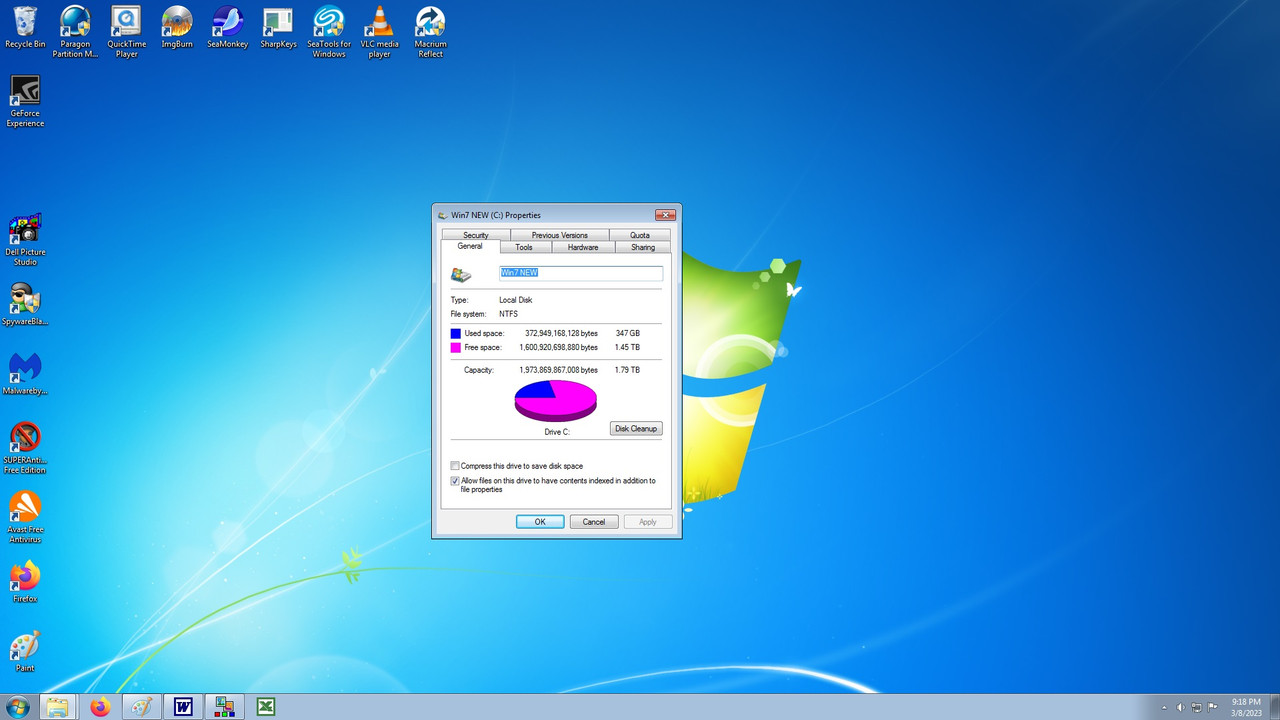Click the drive name field 'Win7 NEW'

tap(581, 273)
